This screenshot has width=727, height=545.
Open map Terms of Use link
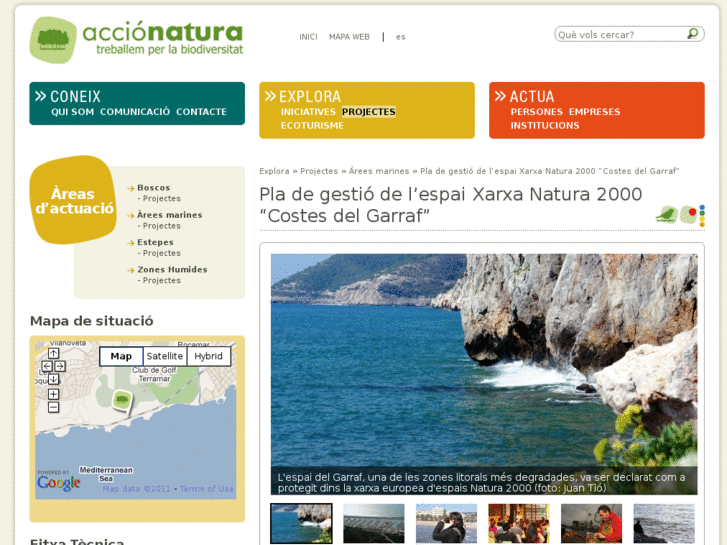[207, 489]
